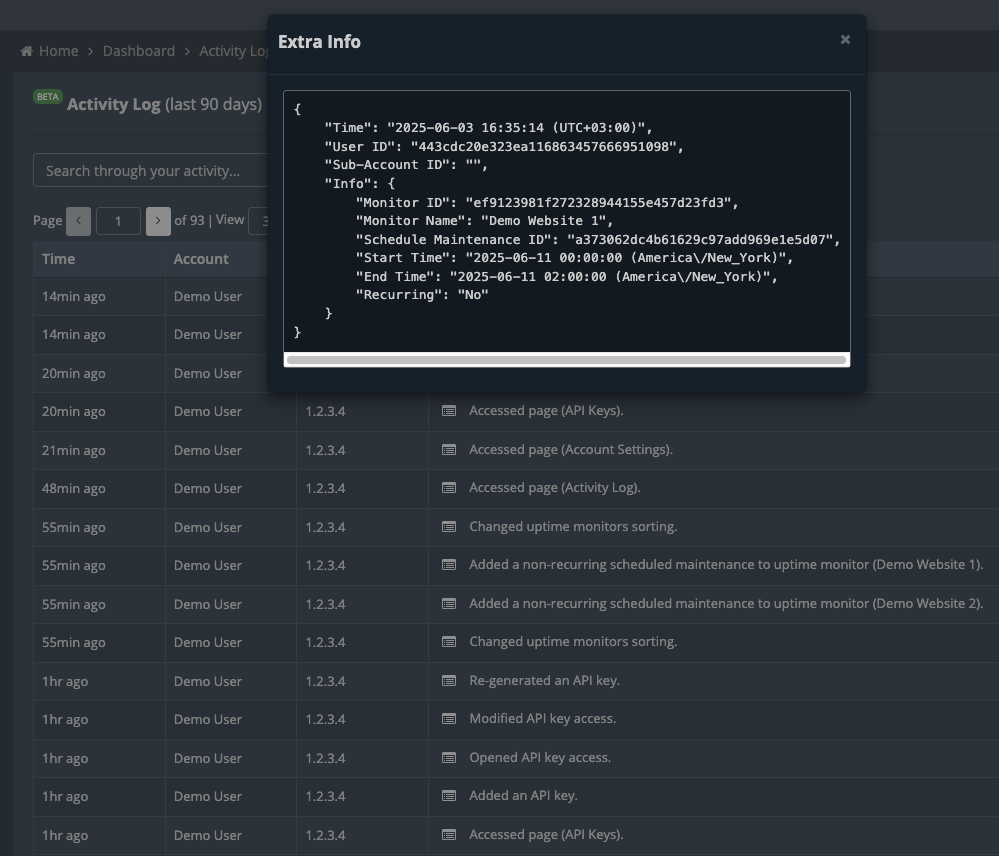Open extra info icon for API Keys row at 20min ago
This screenshot has height=856, width=999.
(x=449, y=411)
